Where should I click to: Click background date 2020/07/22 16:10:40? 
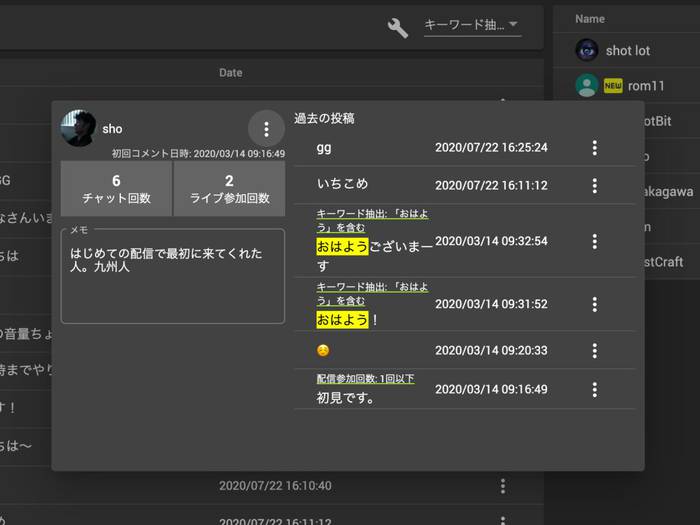pyautogui.click(x=275, y=486)
